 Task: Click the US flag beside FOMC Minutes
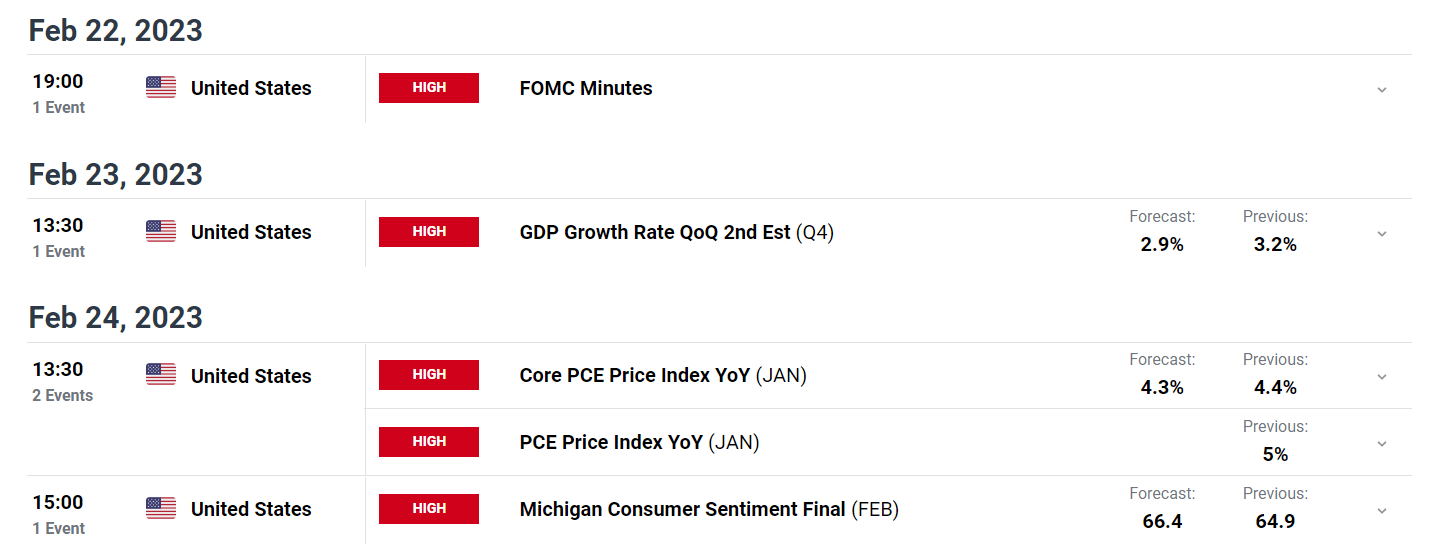point(161,88)
